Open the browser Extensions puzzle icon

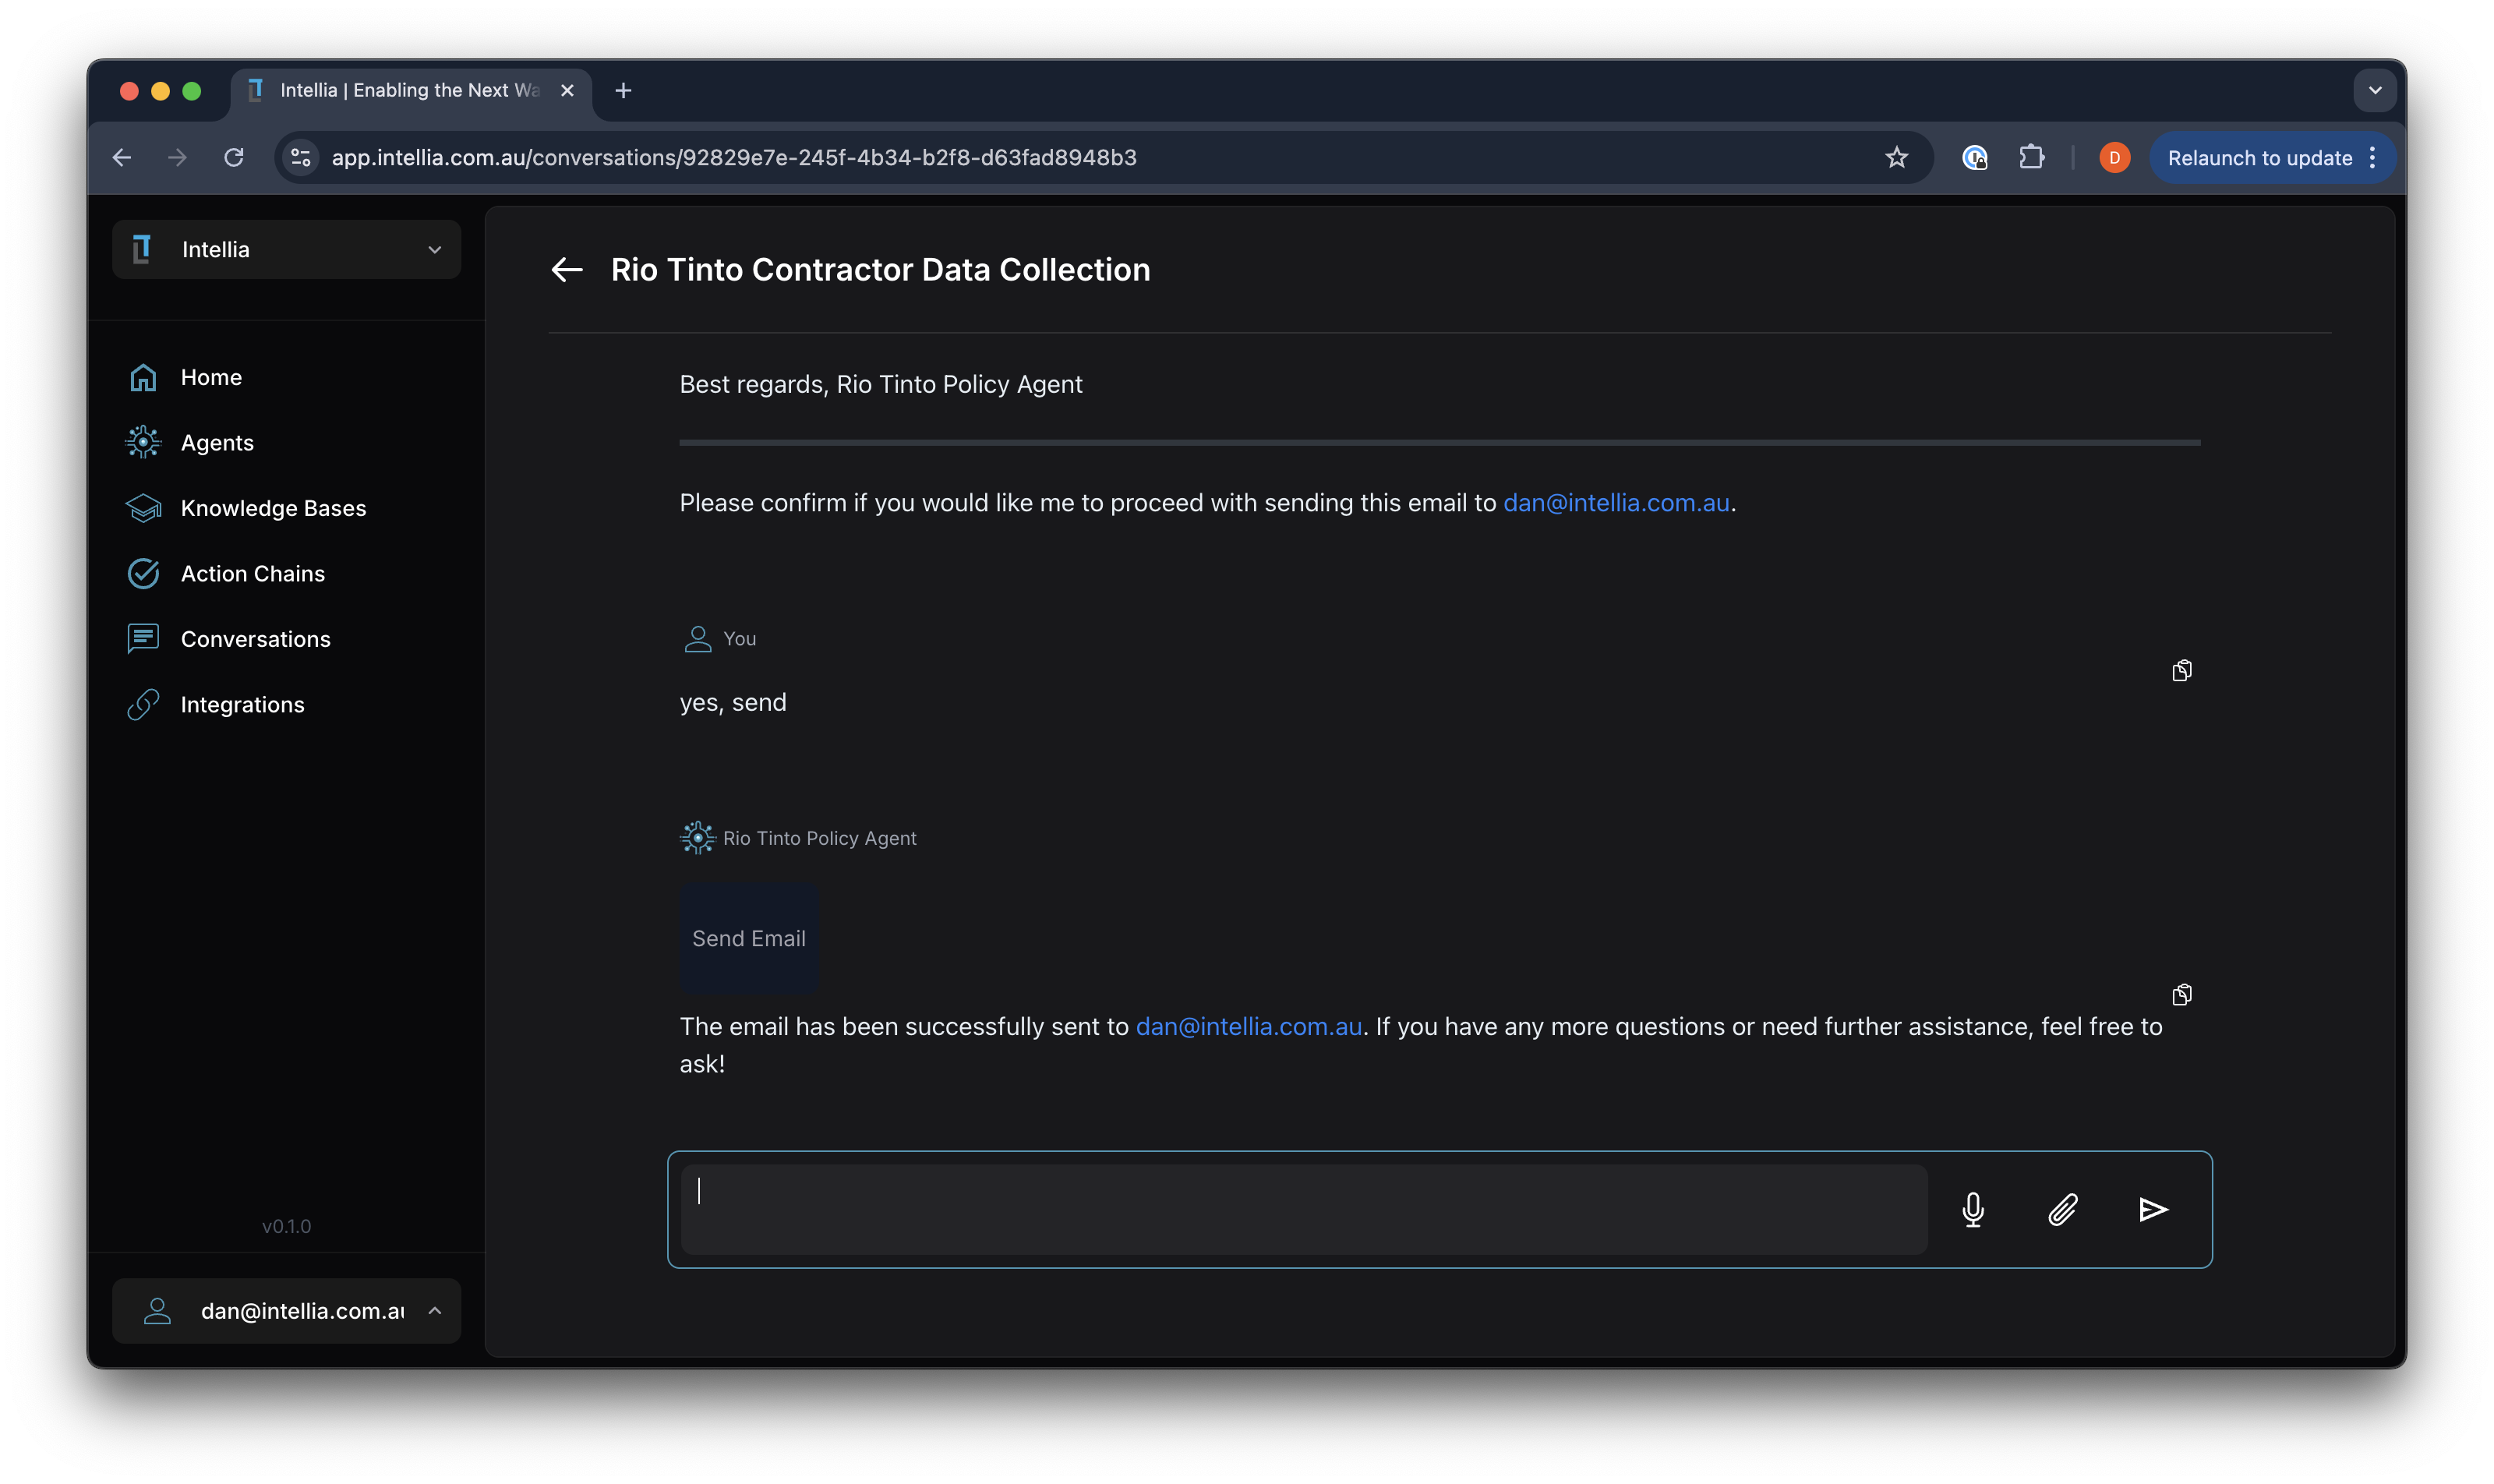pyautogui.click(x=2031, y=157)
